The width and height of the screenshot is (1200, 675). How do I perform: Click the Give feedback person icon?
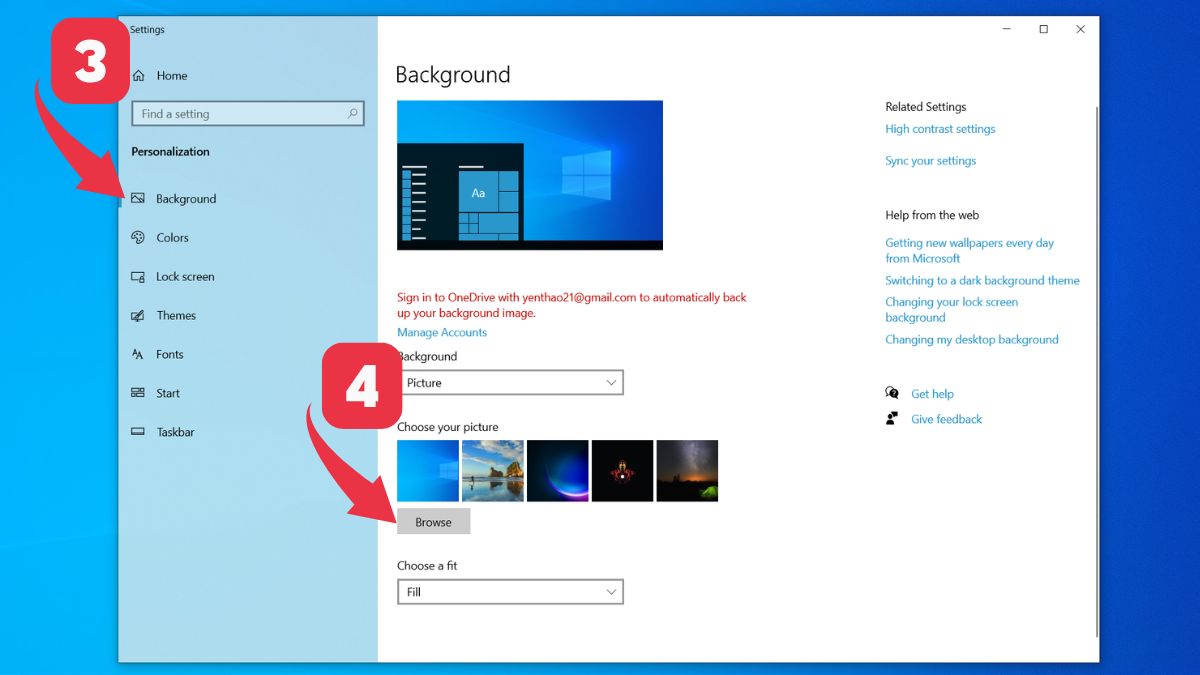click(x=892, y=419)
